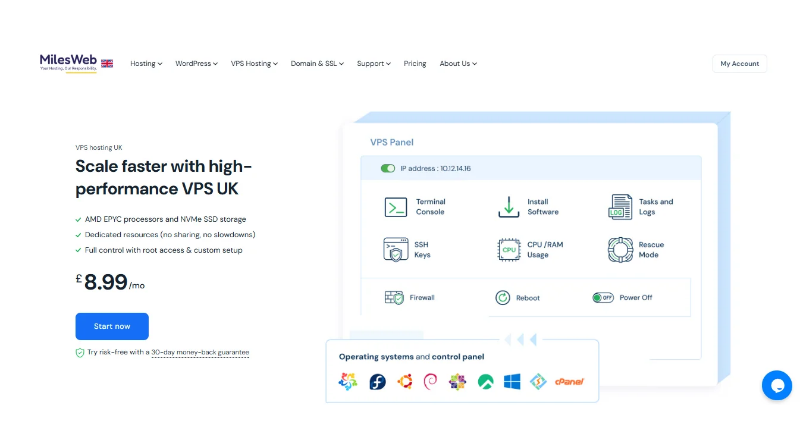Click the 'IP address : 10.12.14.16' text

click(x=436, y=168)
